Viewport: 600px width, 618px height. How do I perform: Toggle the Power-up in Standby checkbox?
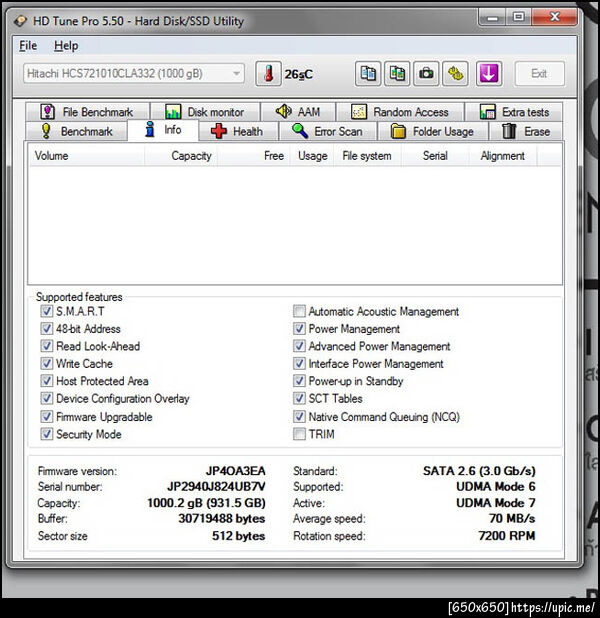tap(299, 381)
